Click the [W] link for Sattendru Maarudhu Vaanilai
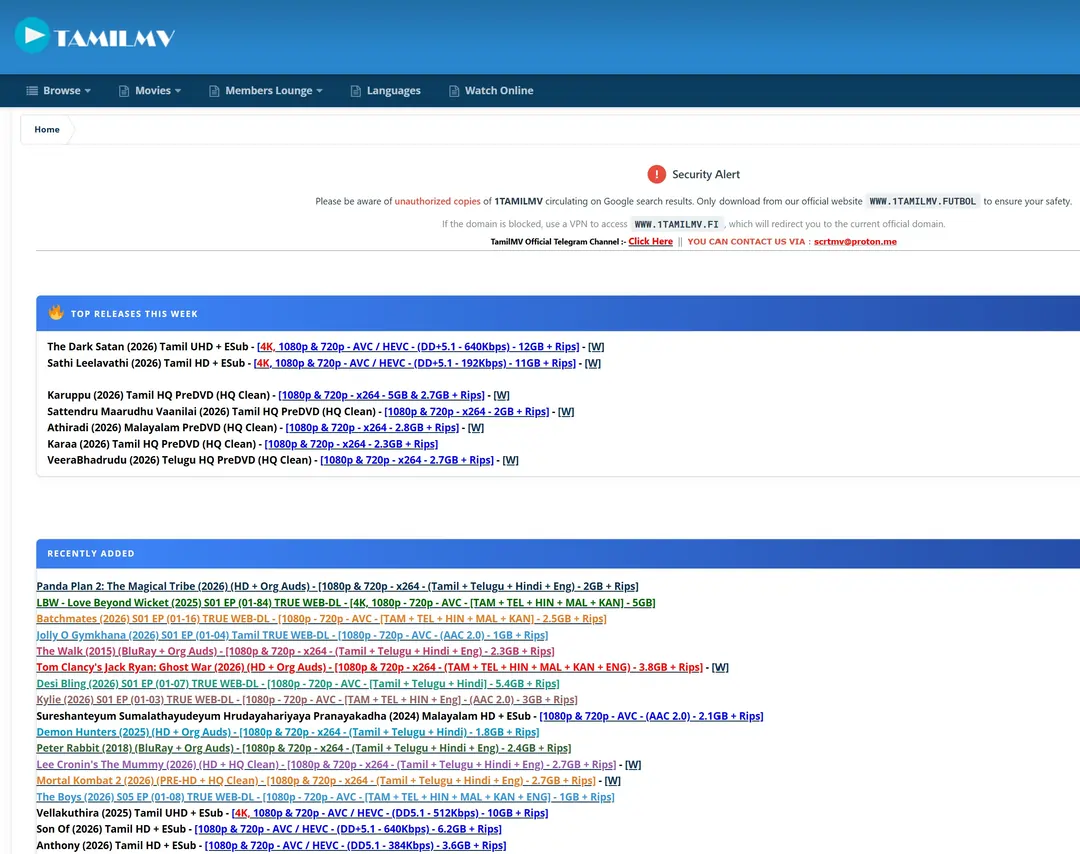The height and width of the screenshot is (854, 1080). (565, 411)
